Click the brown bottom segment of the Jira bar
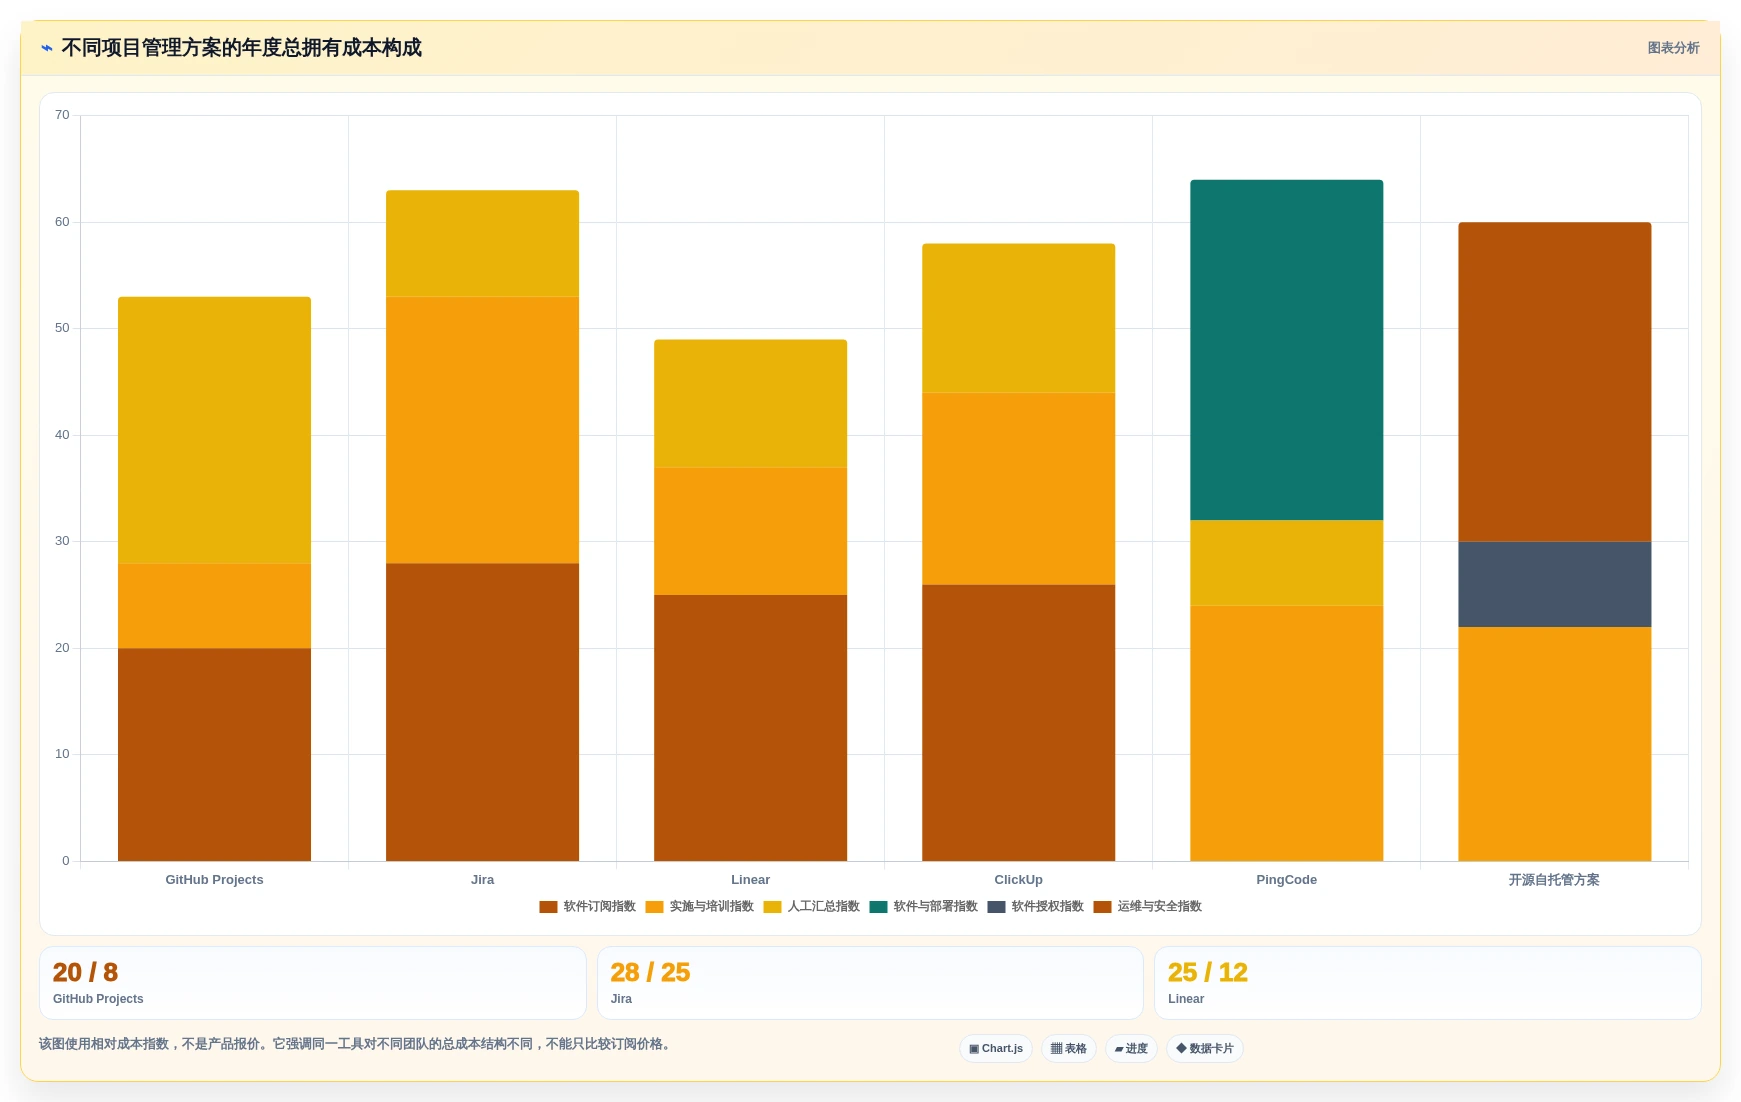The width and height of the screenshot is (1741, 1102). tap(482, 712)
